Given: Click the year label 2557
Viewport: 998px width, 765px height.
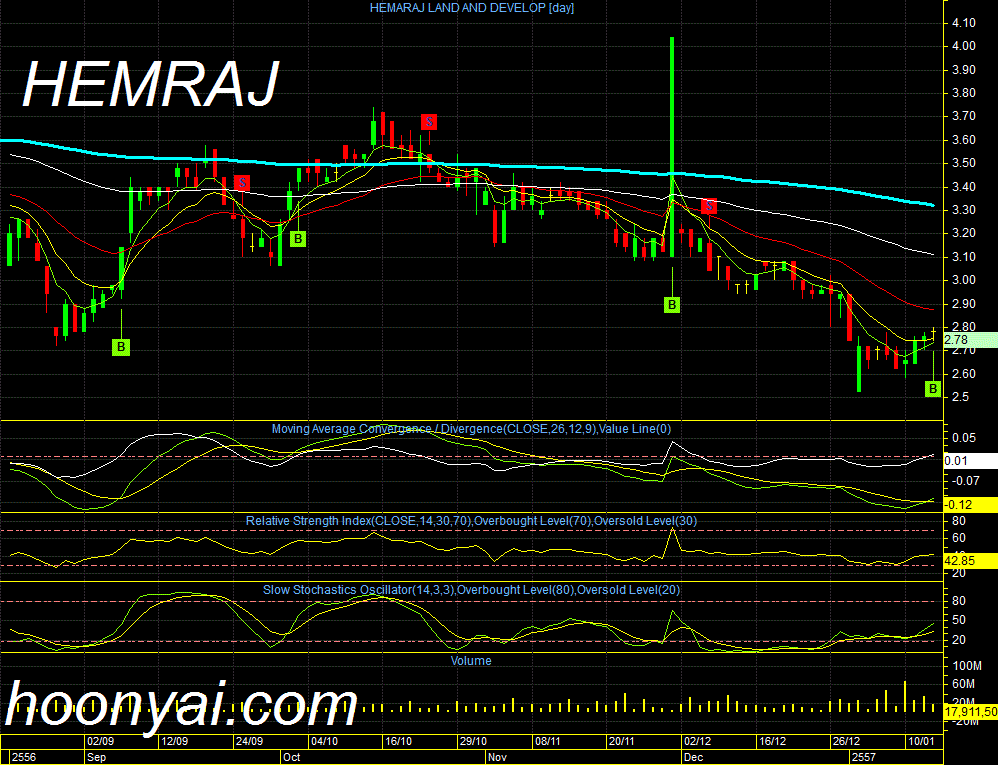Looking at the screenshot, I should 864,757.
